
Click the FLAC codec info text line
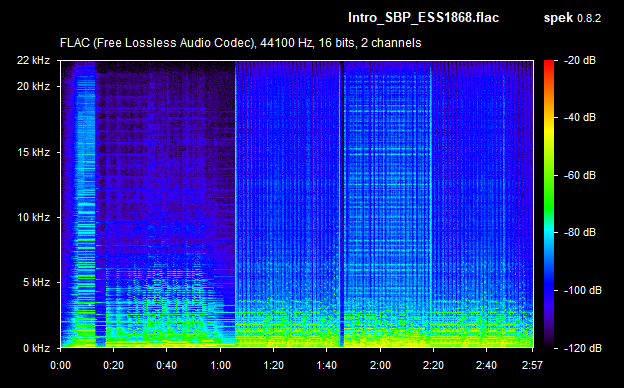pyautogui.click(x=240, y=43)
